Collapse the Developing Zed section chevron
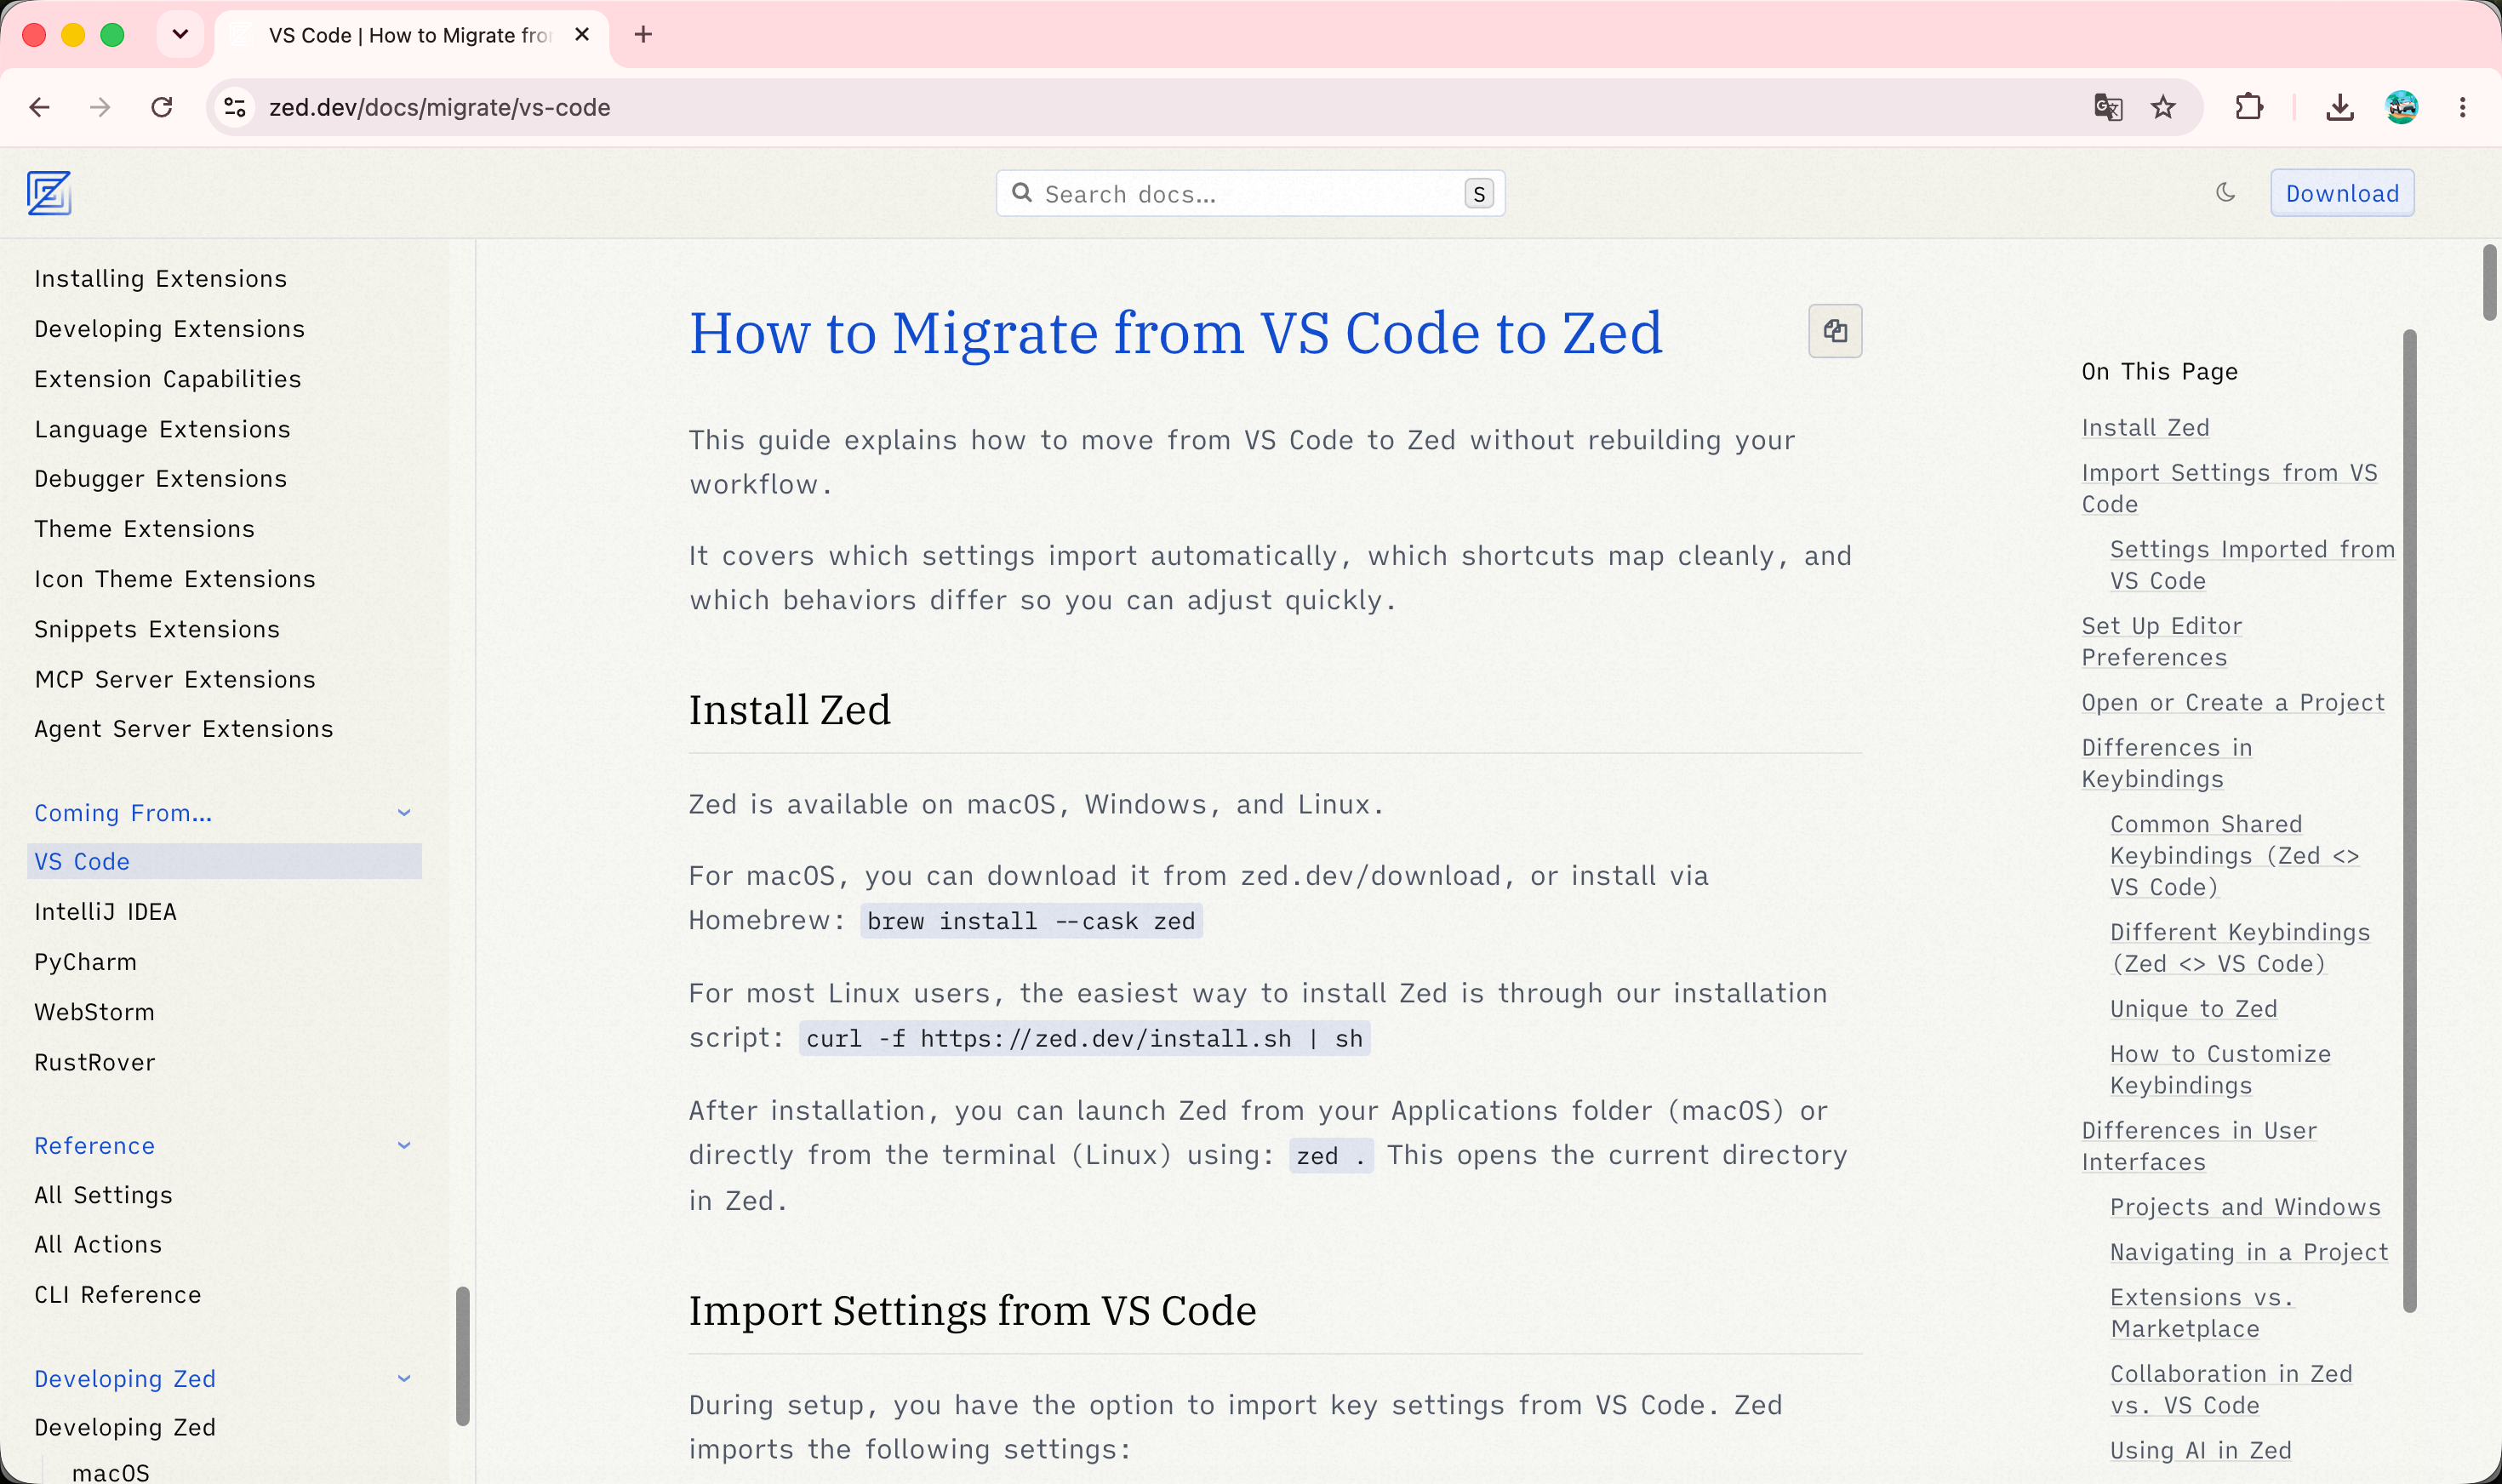Image resolution: width=2502 pixels, height=1484 pixels. (404, 1378)
